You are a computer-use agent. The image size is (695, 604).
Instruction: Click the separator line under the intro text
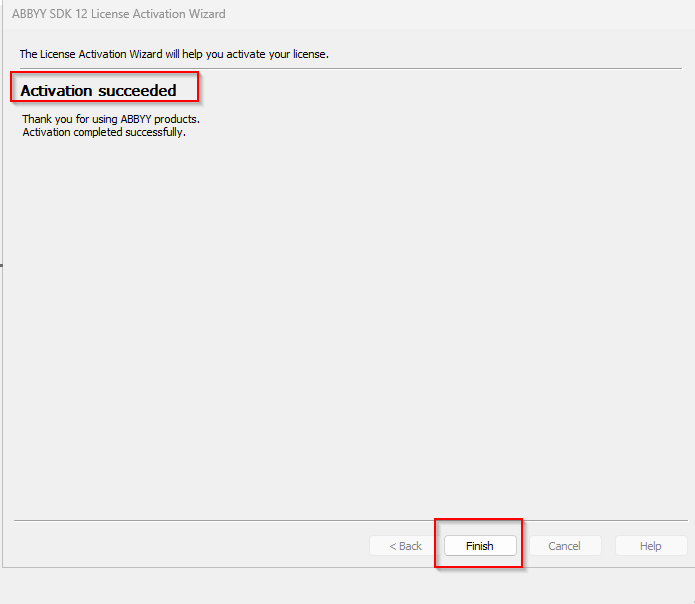point(350,68)
